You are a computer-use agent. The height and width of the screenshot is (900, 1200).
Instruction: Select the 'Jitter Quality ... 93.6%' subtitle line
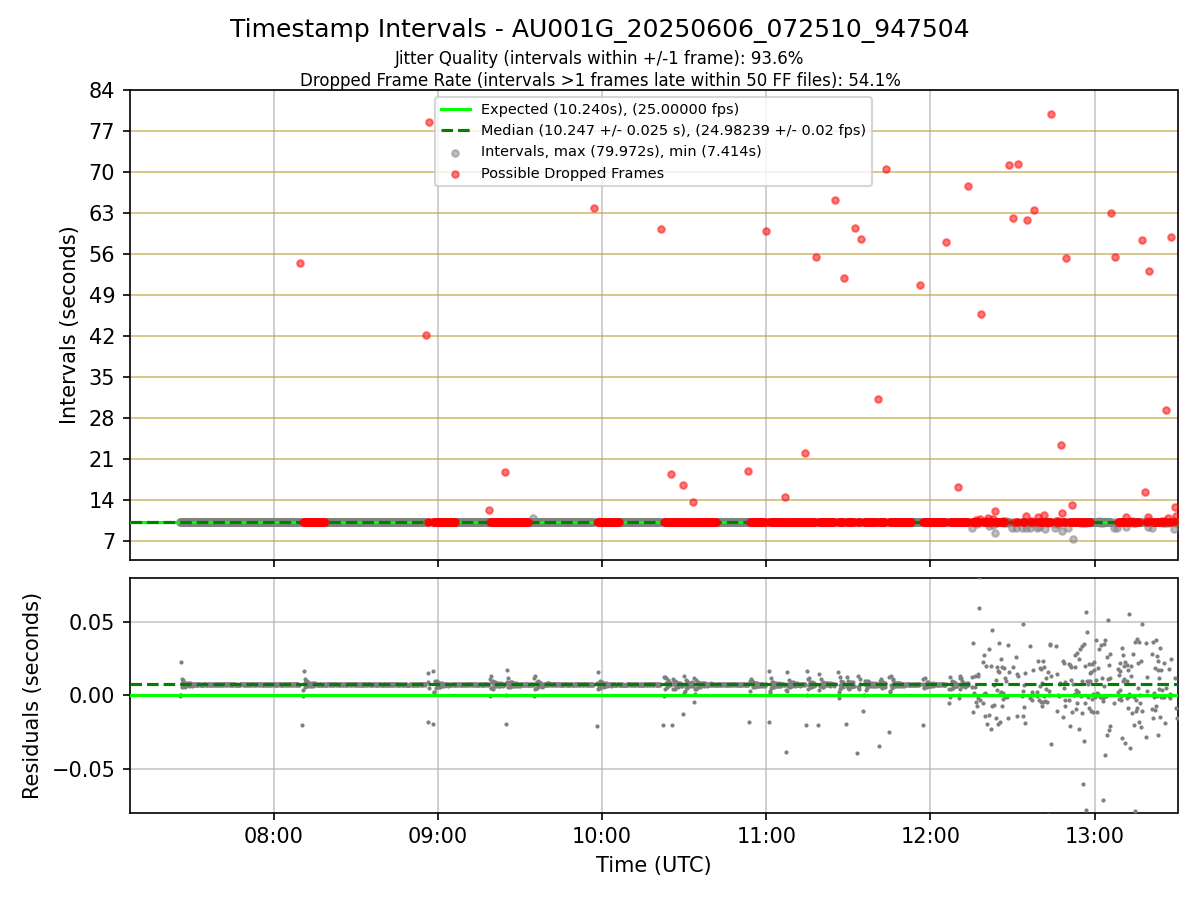click(599, 58)
